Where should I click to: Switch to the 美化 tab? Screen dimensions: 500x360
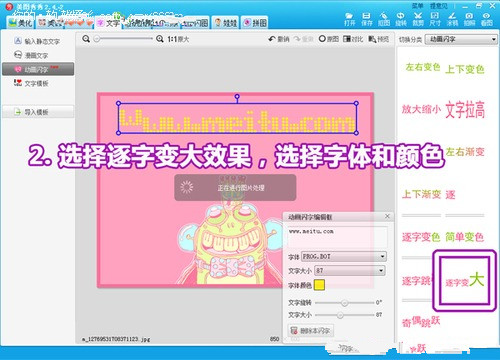click(x=21, y=23)
